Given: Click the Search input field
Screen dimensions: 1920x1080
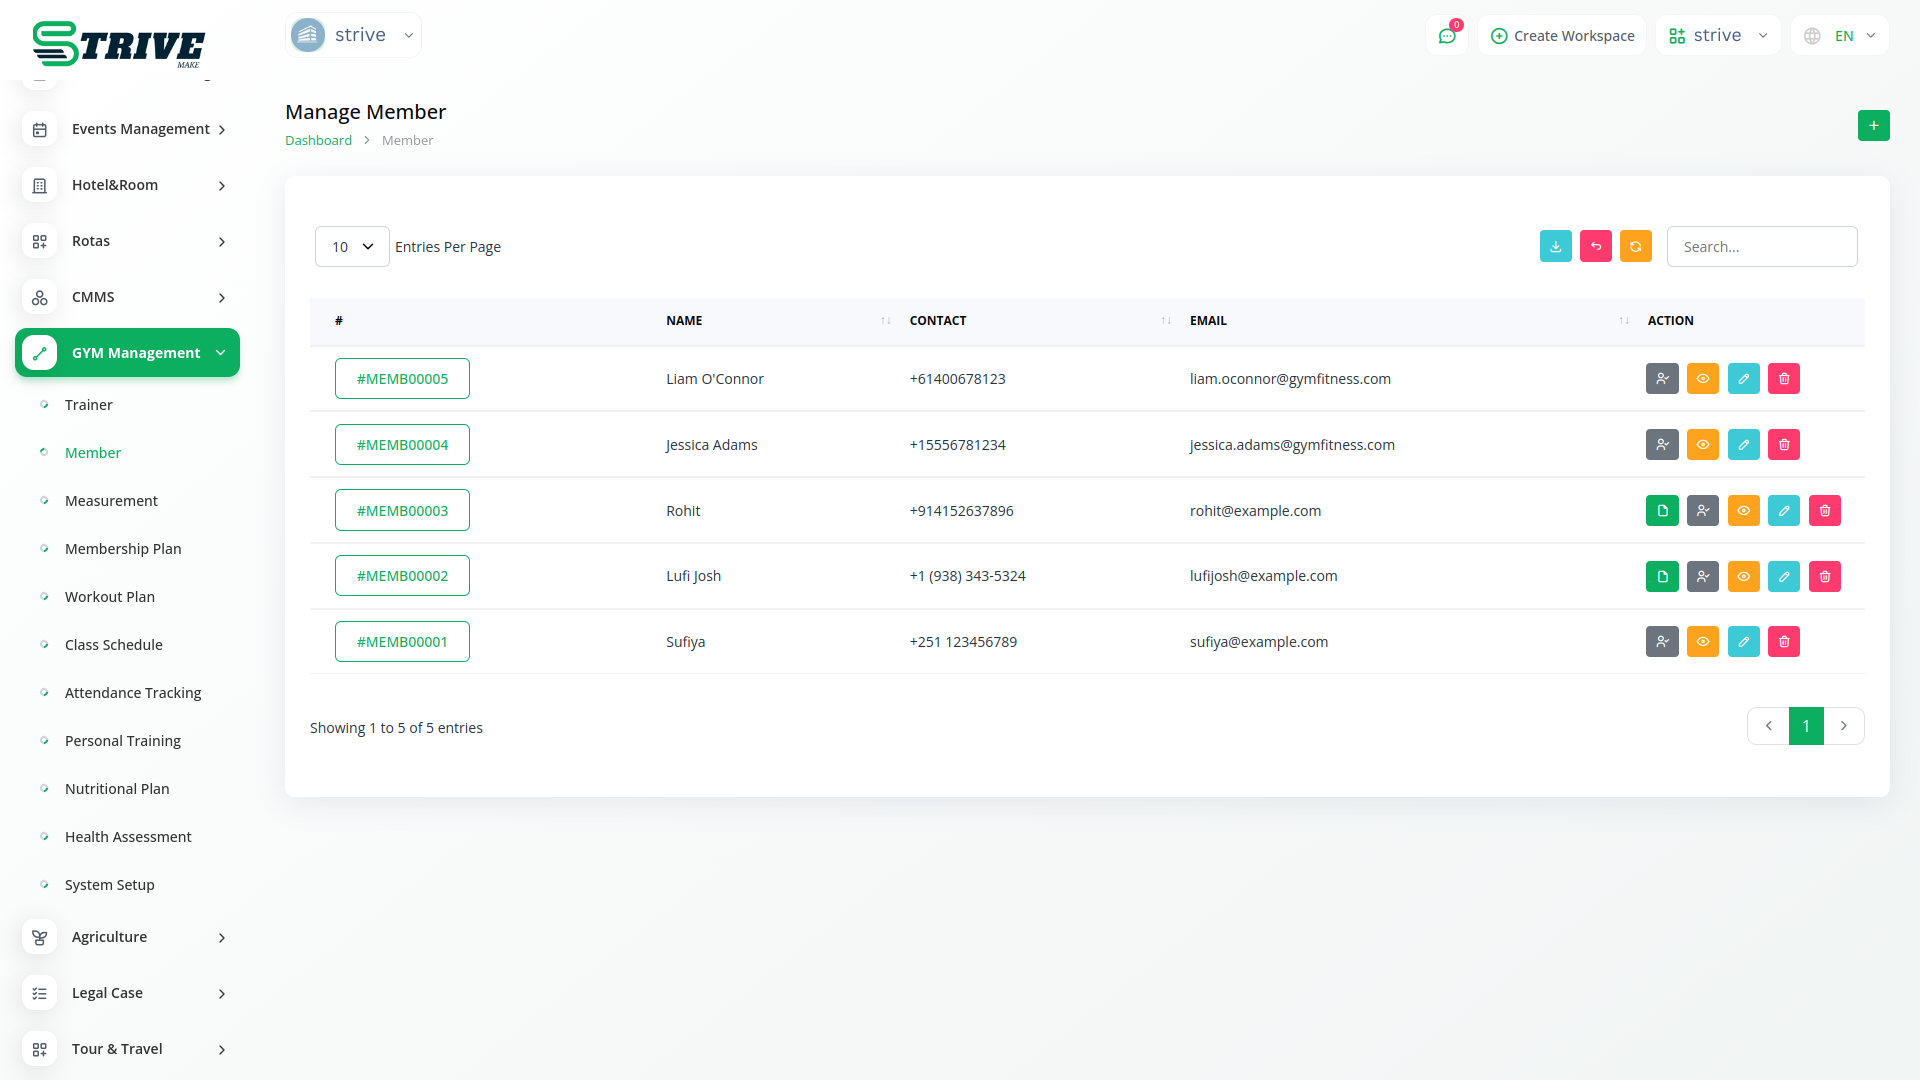Looking at the screenshot, I should 1761,247.
